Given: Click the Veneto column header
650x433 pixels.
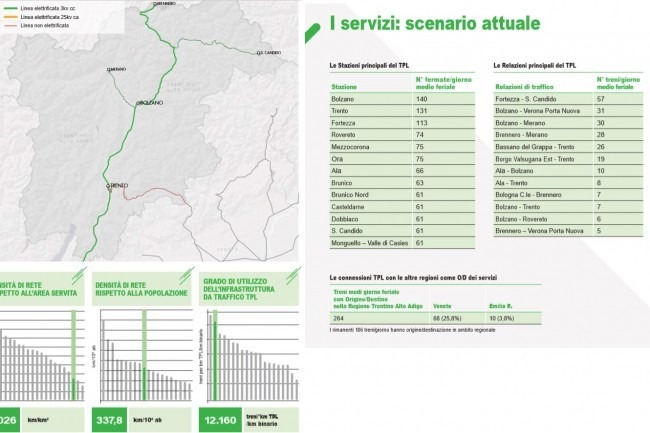Looking at the screenshot, I should [x=442, y=306].
